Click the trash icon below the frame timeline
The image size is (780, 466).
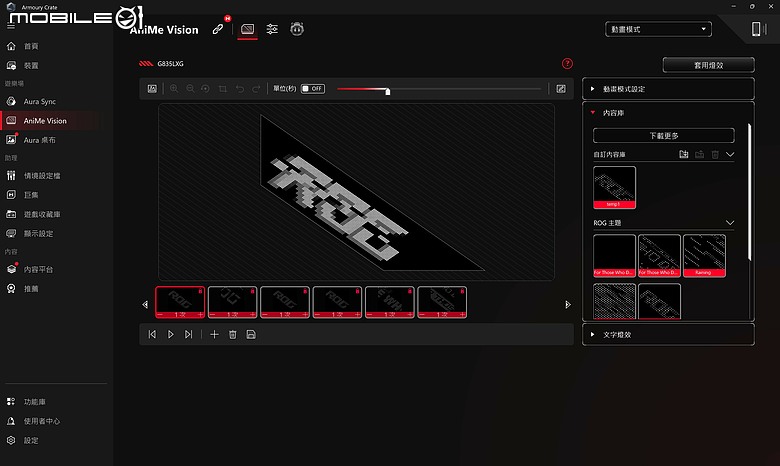pos(232,335)
